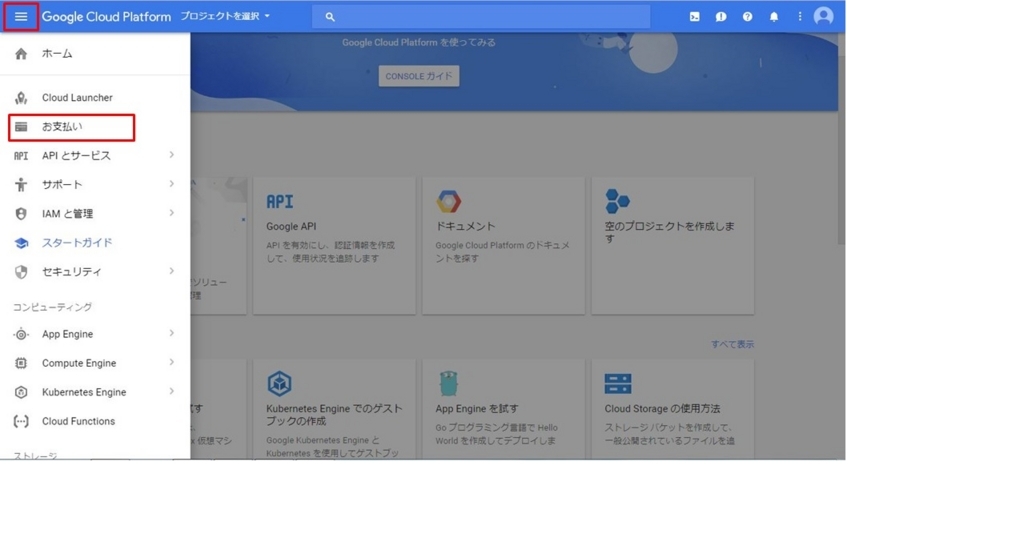Click the Cloud Storage card icon
Viewport: 1024px width, 558px height.
click(618, 384)
